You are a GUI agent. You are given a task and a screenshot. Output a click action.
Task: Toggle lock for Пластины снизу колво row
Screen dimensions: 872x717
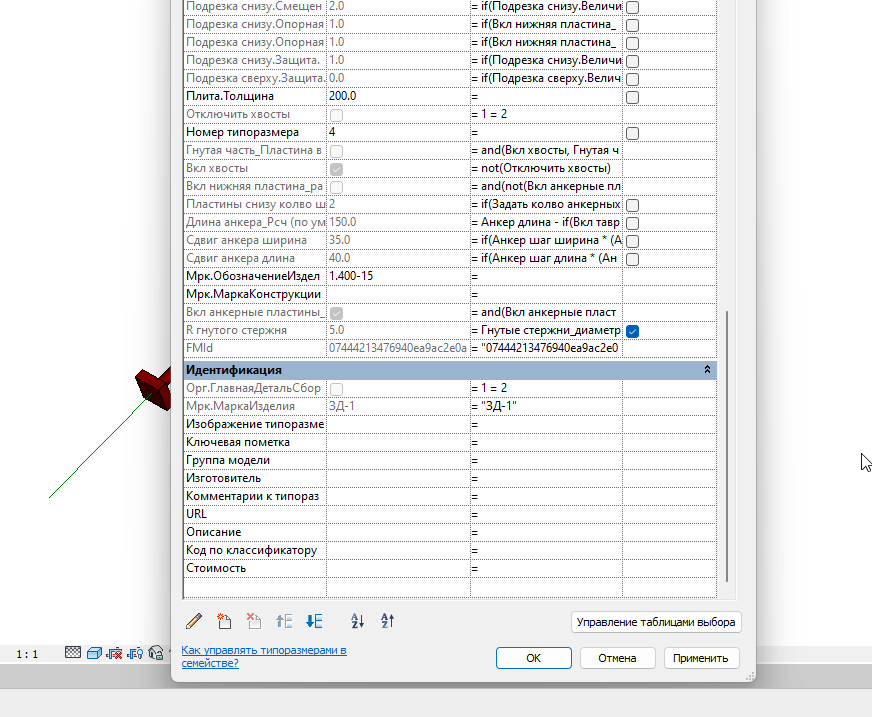click(632, 205)
